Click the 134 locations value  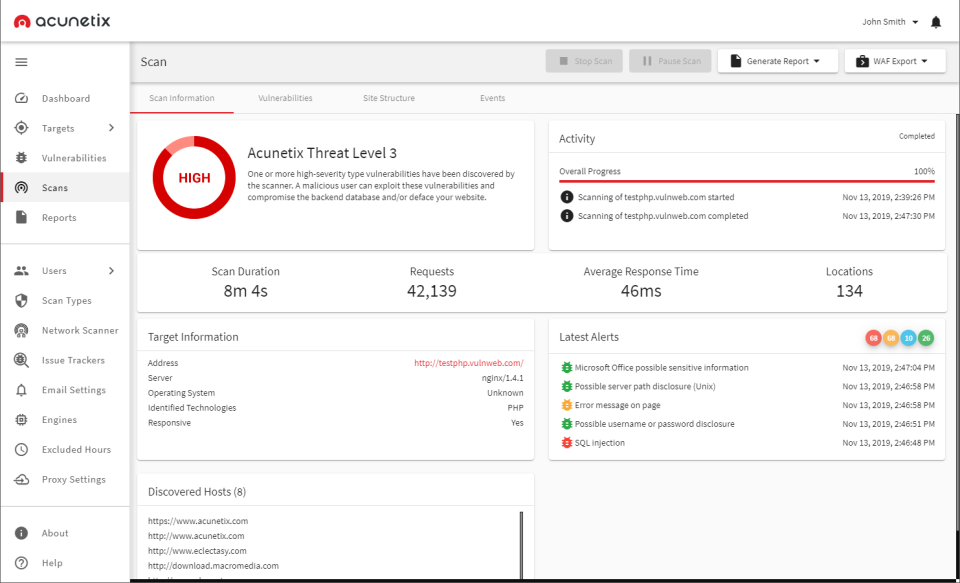pos(849,291)
